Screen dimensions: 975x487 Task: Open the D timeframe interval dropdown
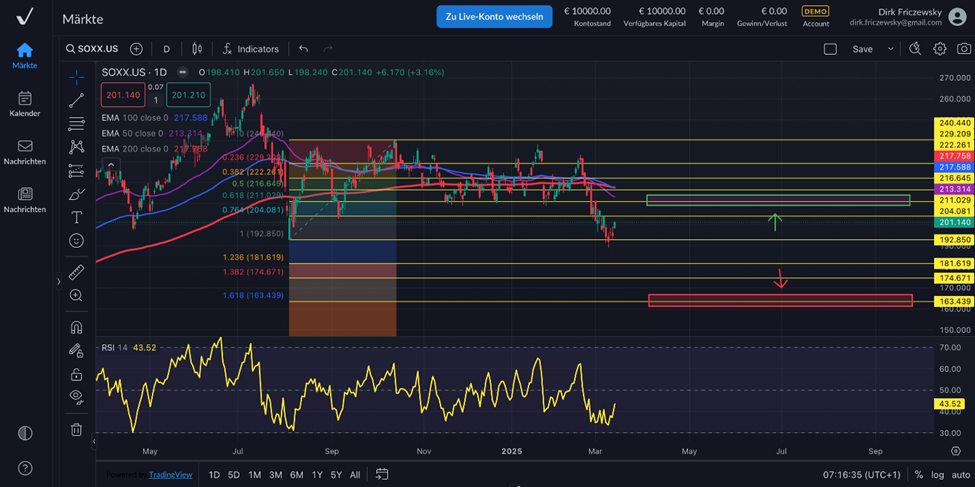pyautogui.click(x=166, y=49)
